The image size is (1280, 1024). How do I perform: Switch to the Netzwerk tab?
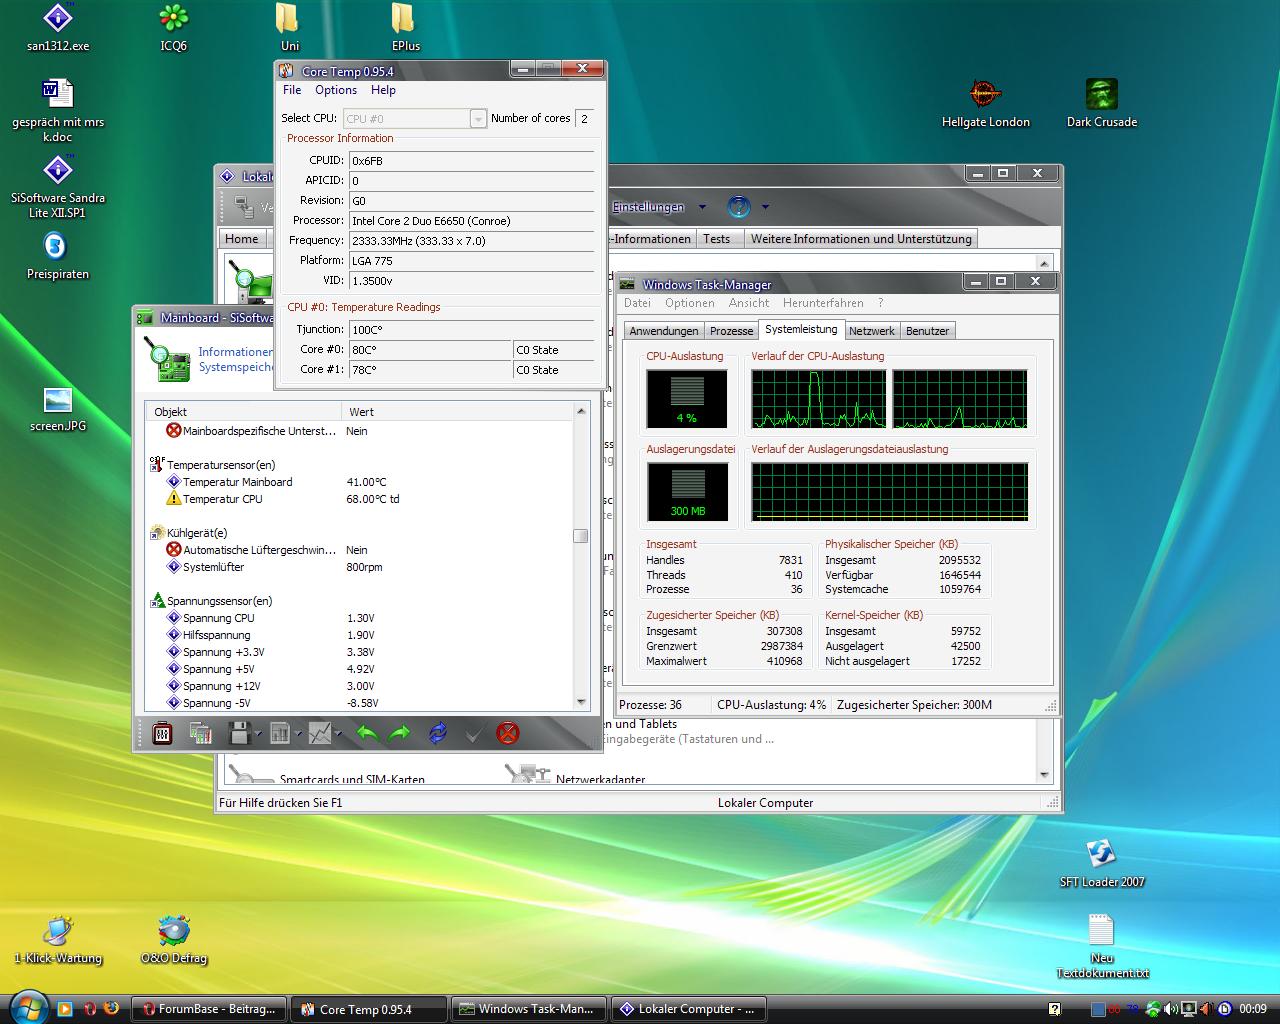coord(872,331)
